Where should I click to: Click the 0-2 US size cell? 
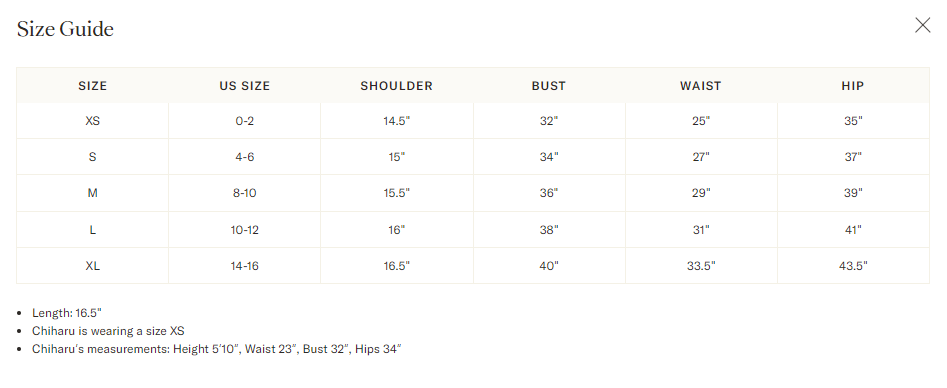245,121
